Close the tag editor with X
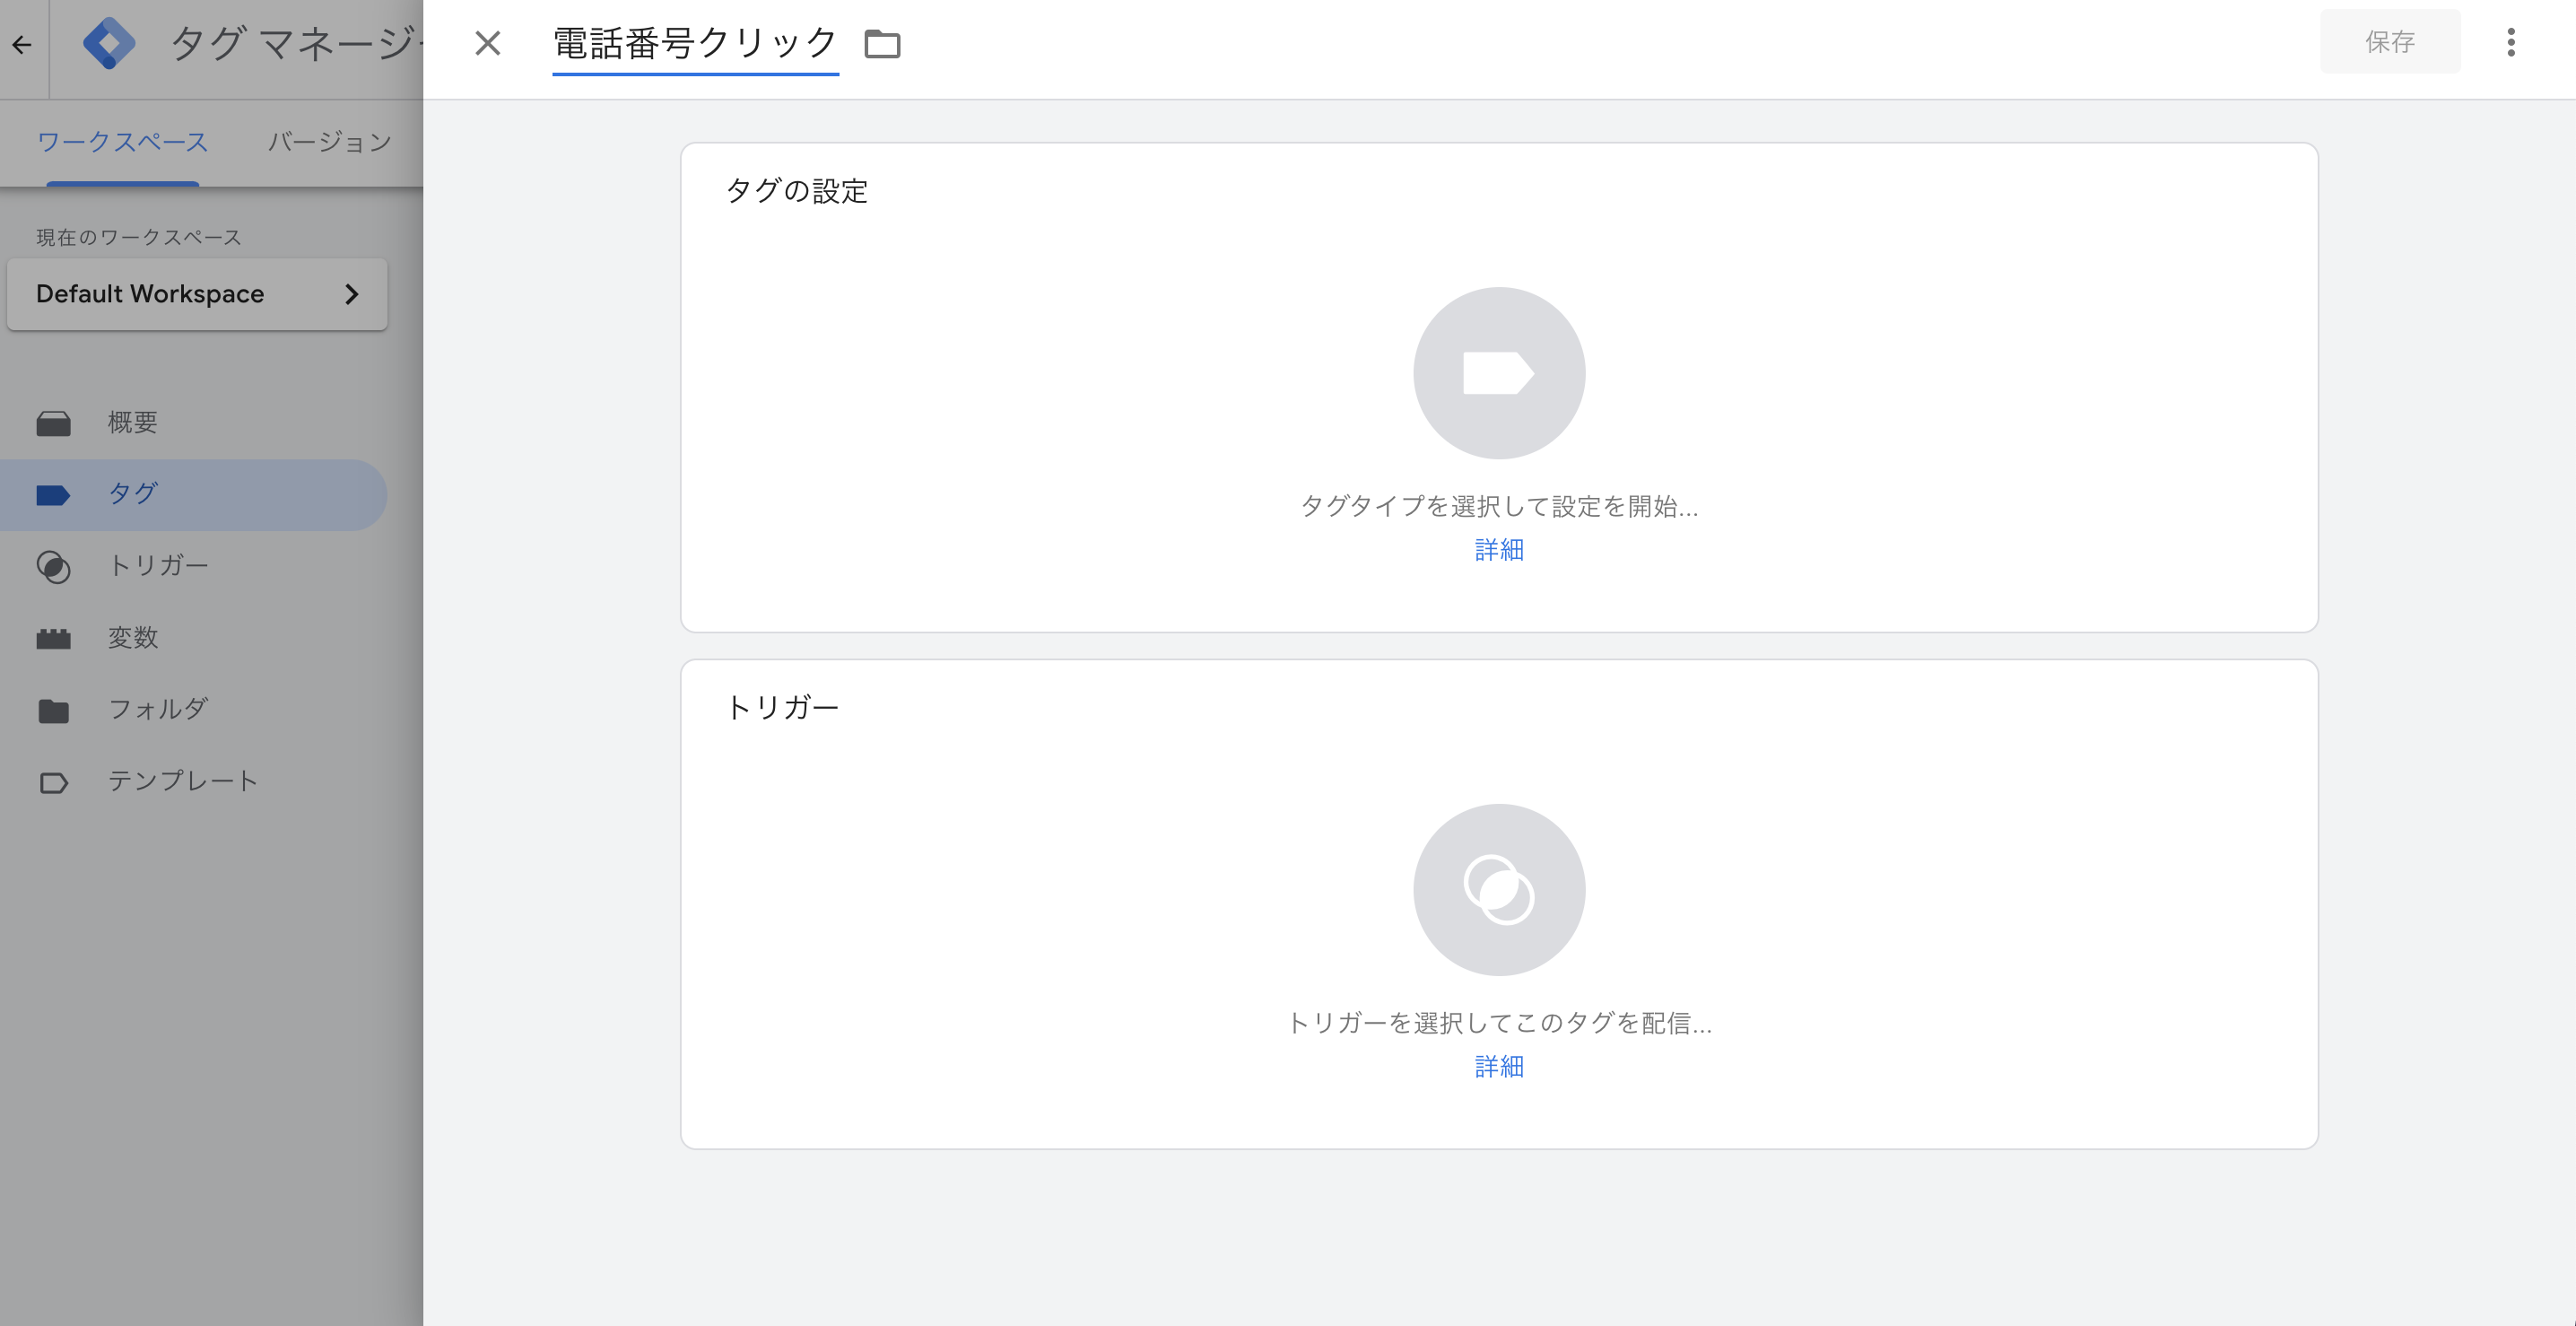 tap(487, 43)
